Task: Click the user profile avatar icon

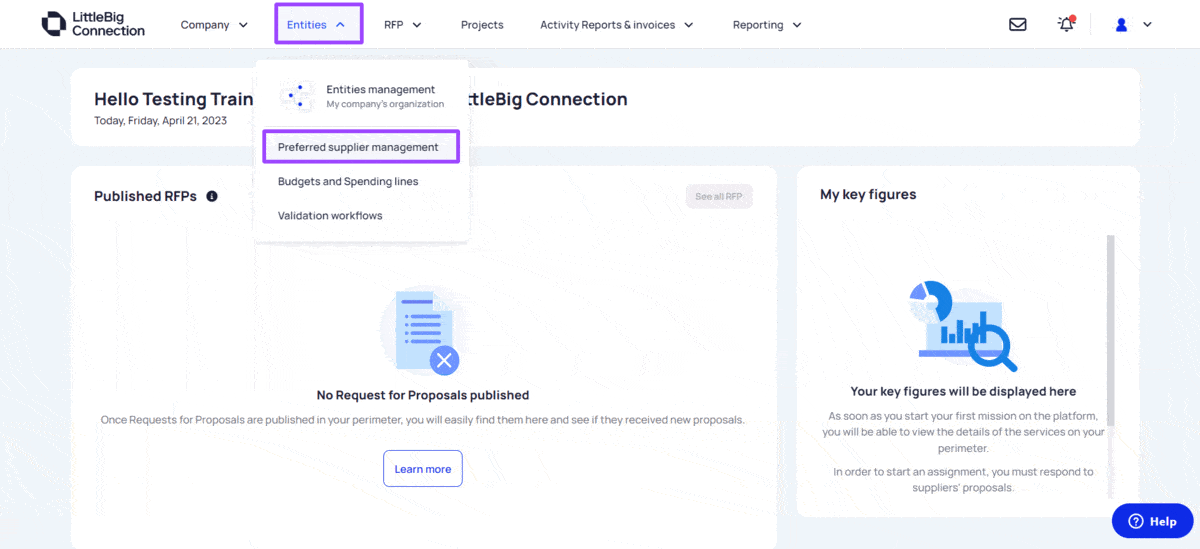Action: tap(1121, 25)
